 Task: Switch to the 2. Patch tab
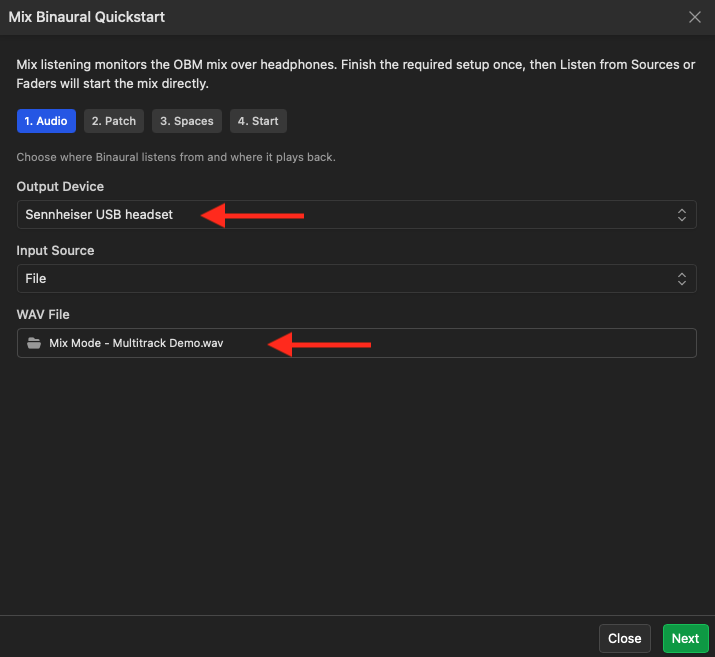click(114, 121)
